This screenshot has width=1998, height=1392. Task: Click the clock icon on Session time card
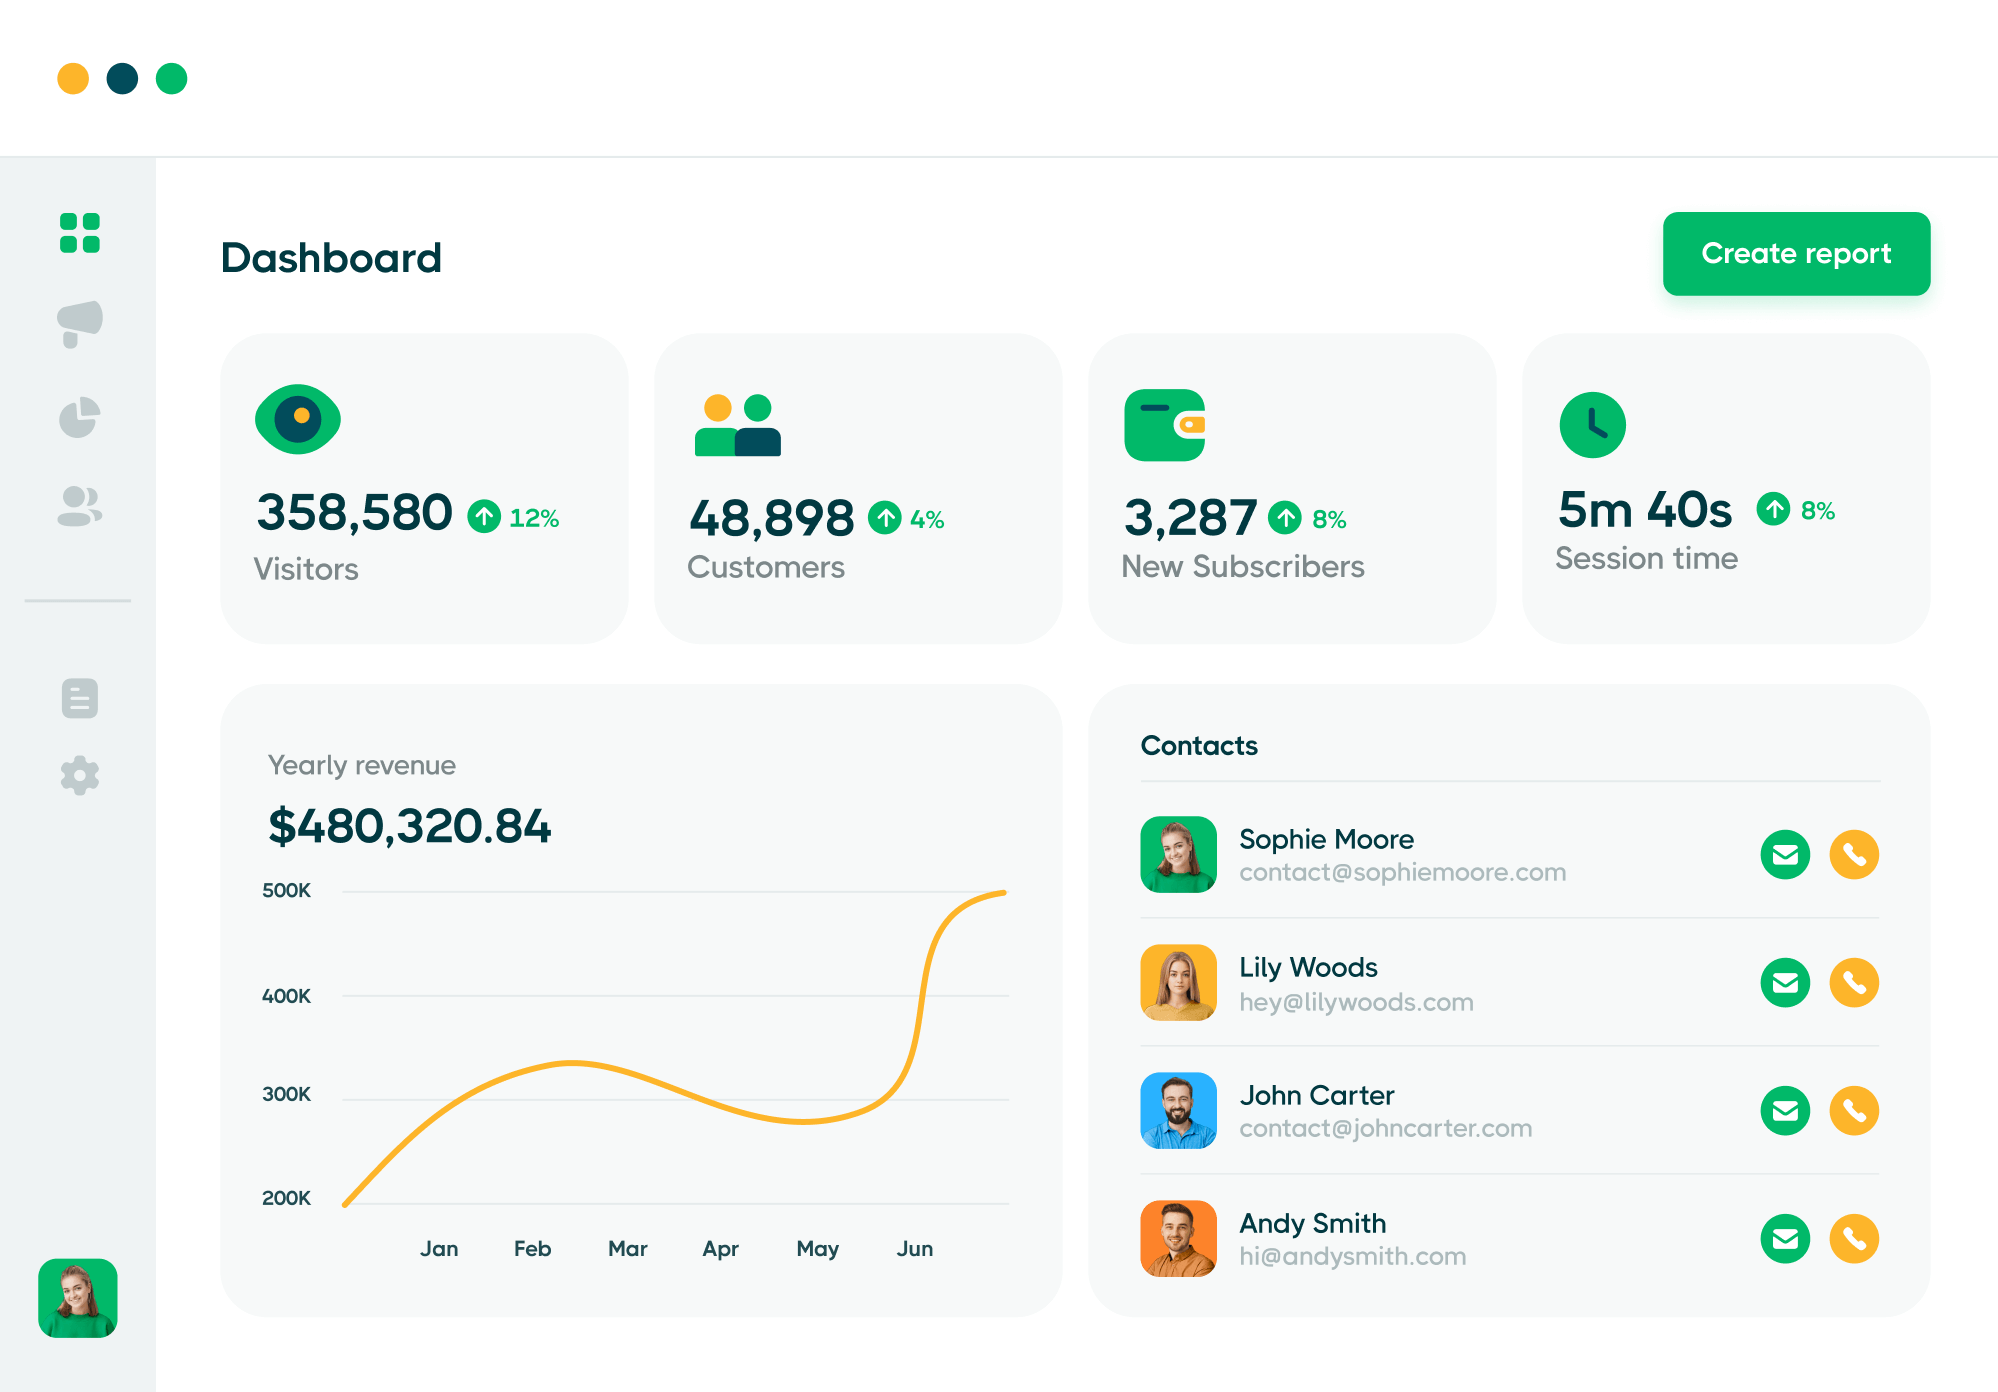coord(1592,424)
